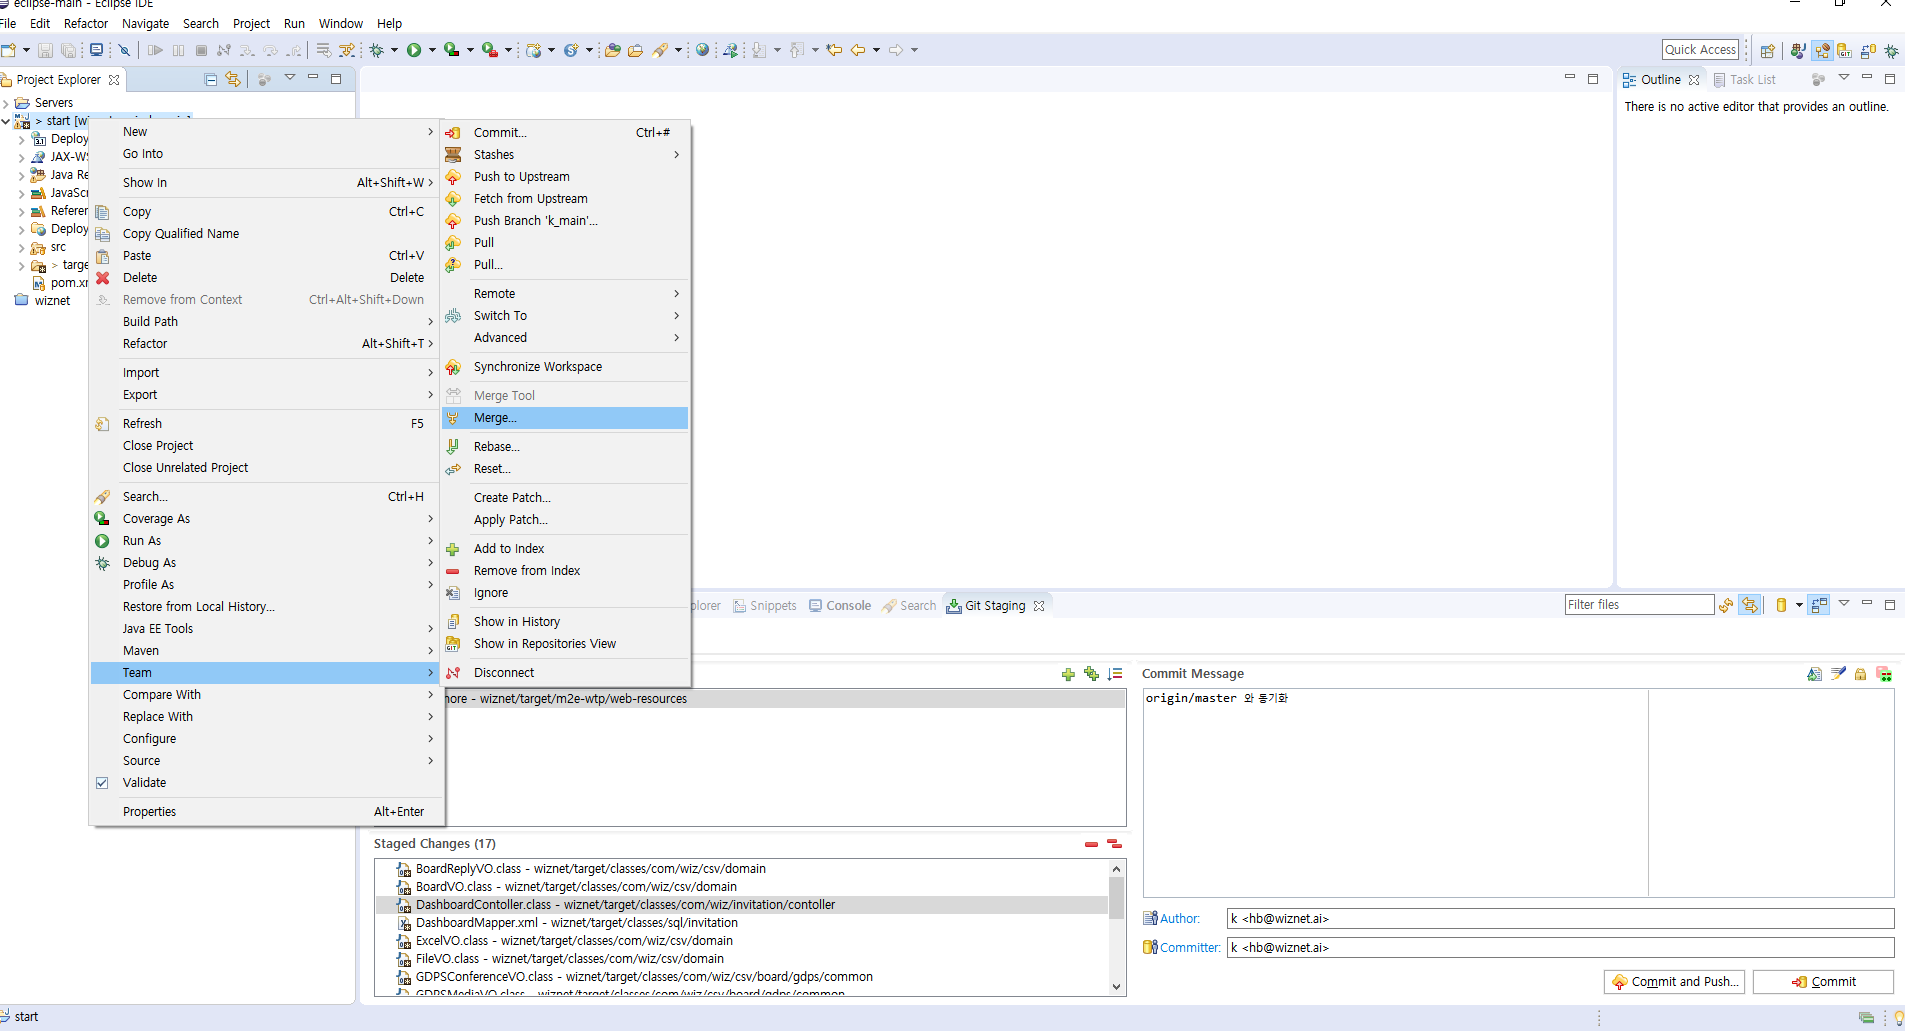
Task: Switch to the Console tab
Action: point(839,606)
